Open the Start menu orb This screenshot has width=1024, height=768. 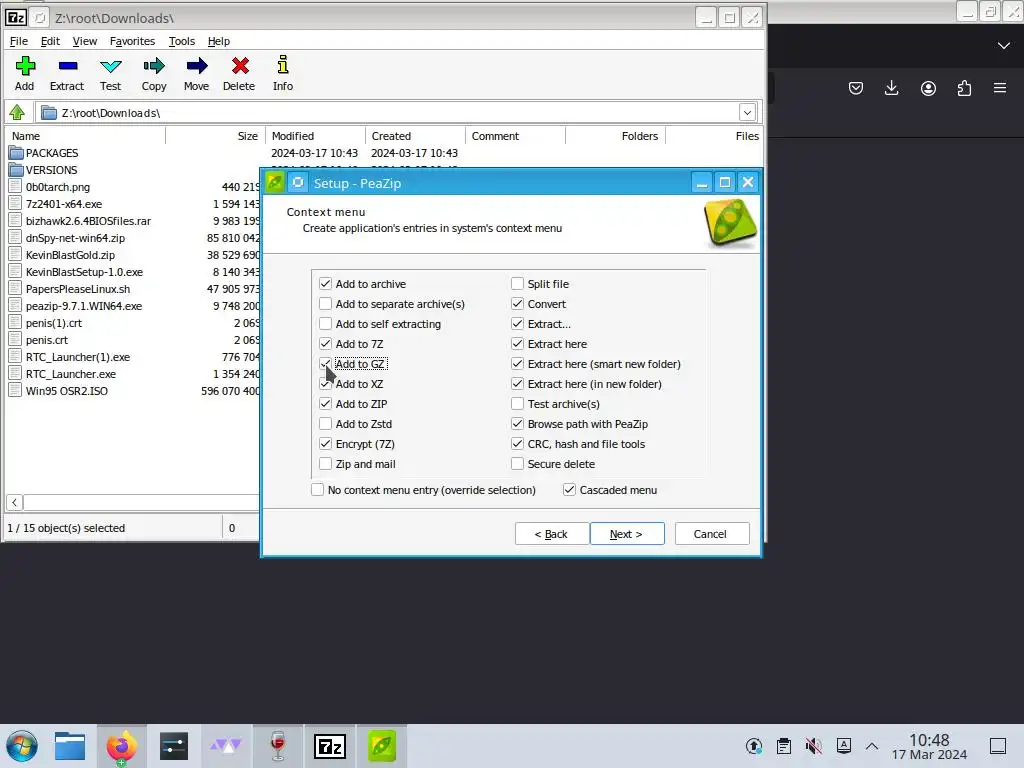tap(22, 746)
